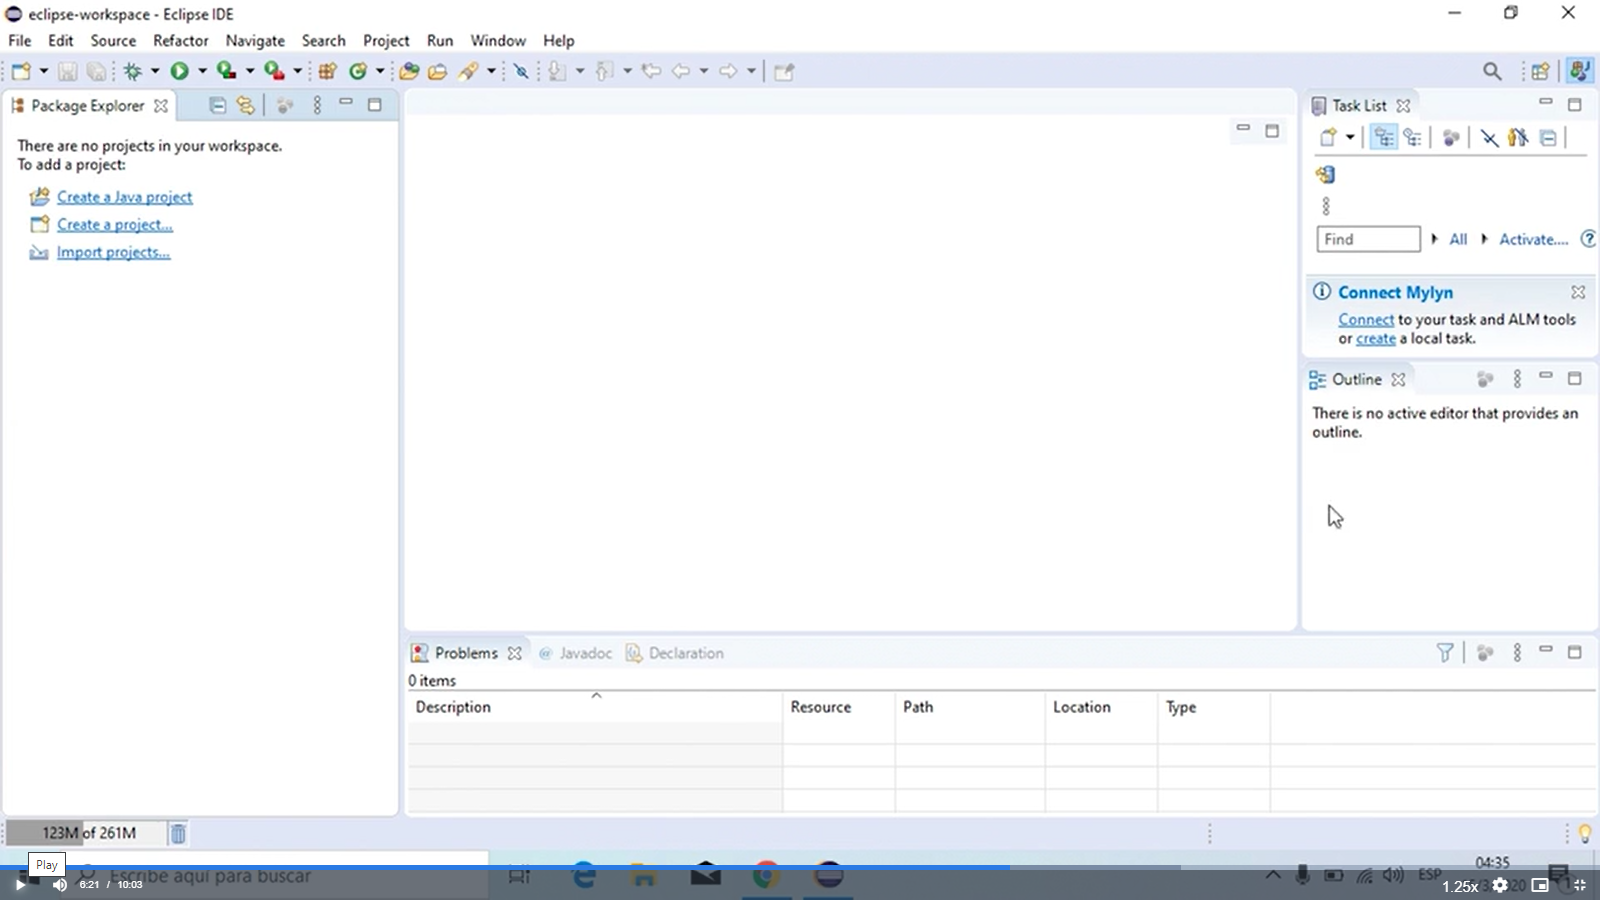
Task: Click the magnifier Quick Access search icon
Action: [x=1492, y=71]
